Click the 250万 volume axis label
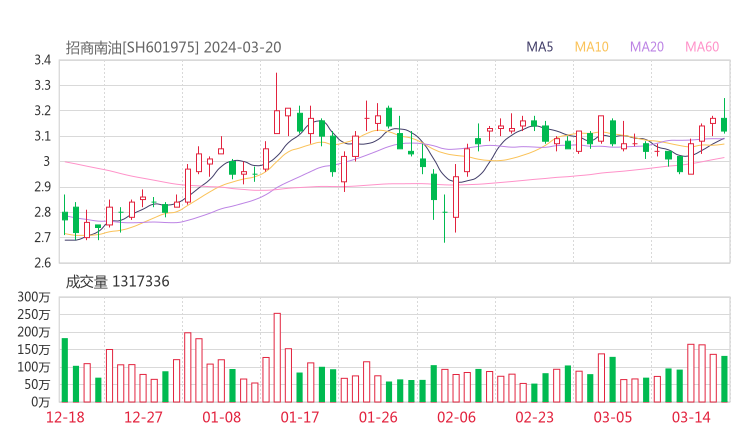The width and height of the screenshot is (740, 440). coord(34,314)
